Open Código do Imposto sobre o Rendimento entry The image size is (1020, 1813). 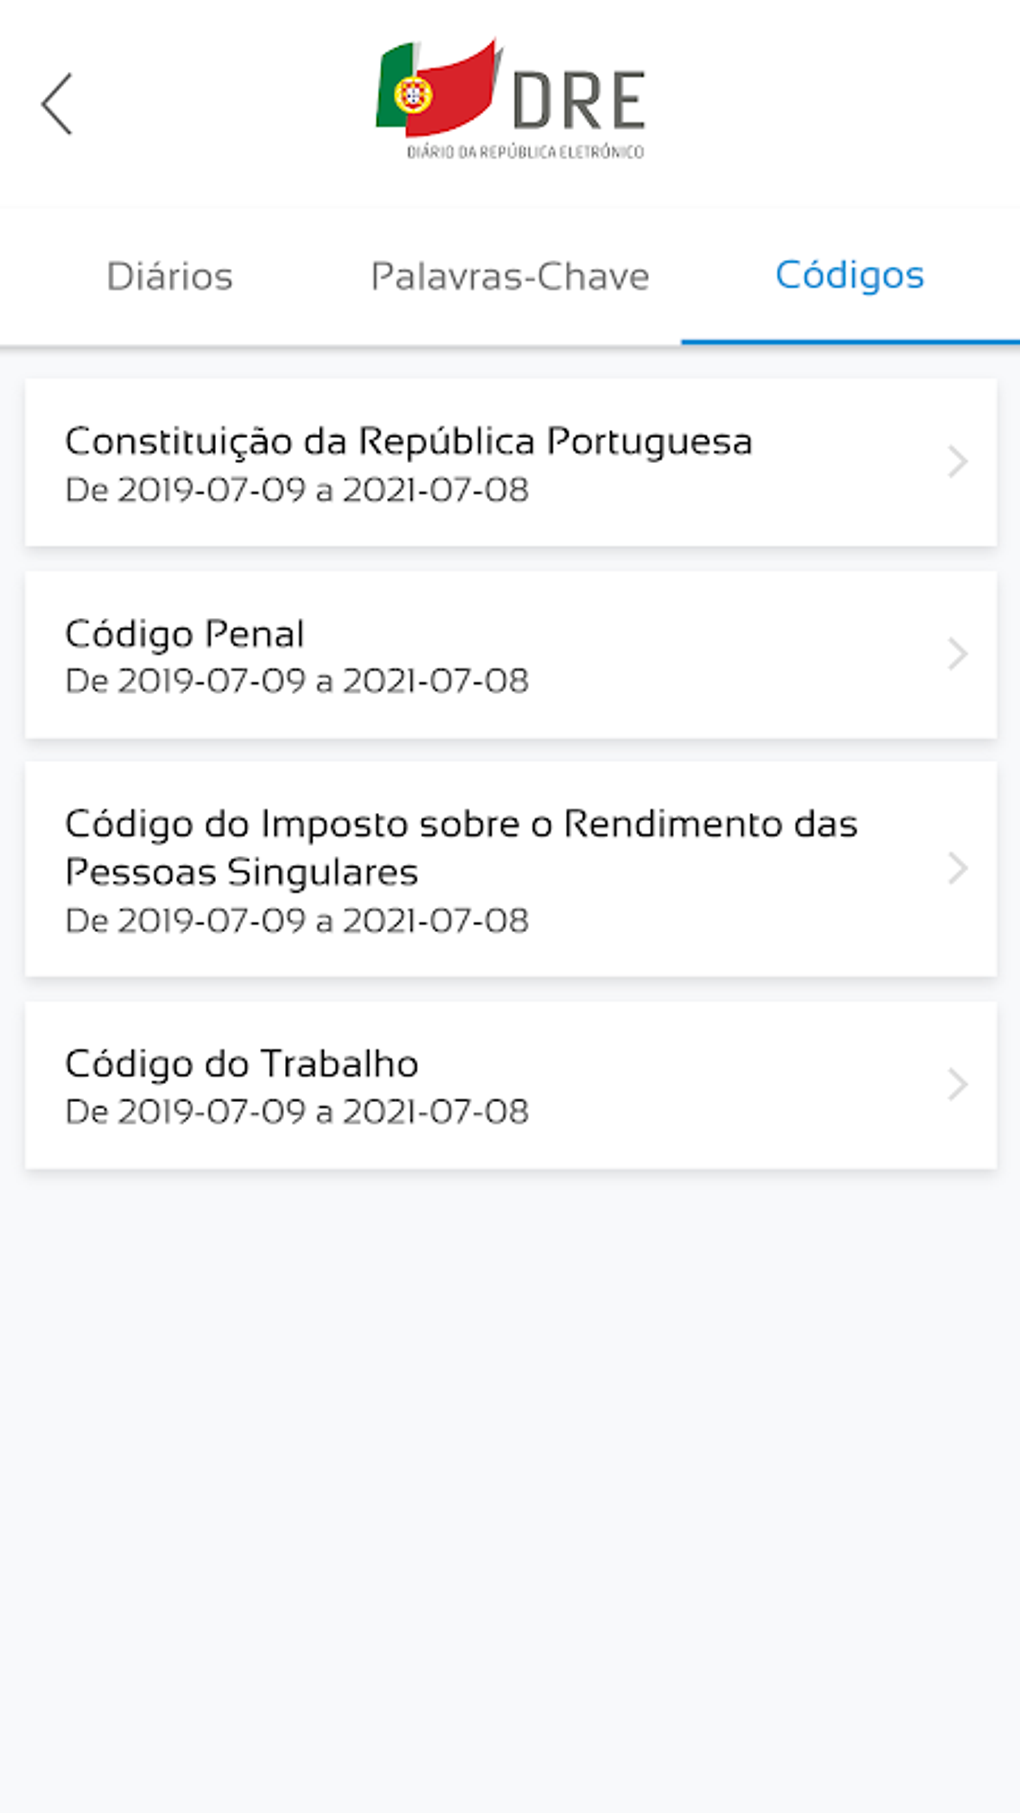510,869
